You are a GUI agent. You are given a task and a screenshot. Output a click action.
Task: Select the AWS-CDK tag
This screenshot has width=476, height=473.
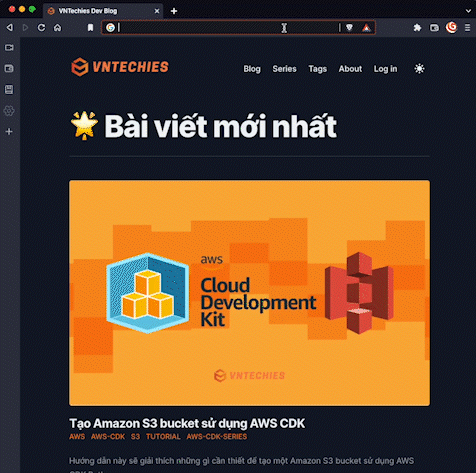(108, 437)
